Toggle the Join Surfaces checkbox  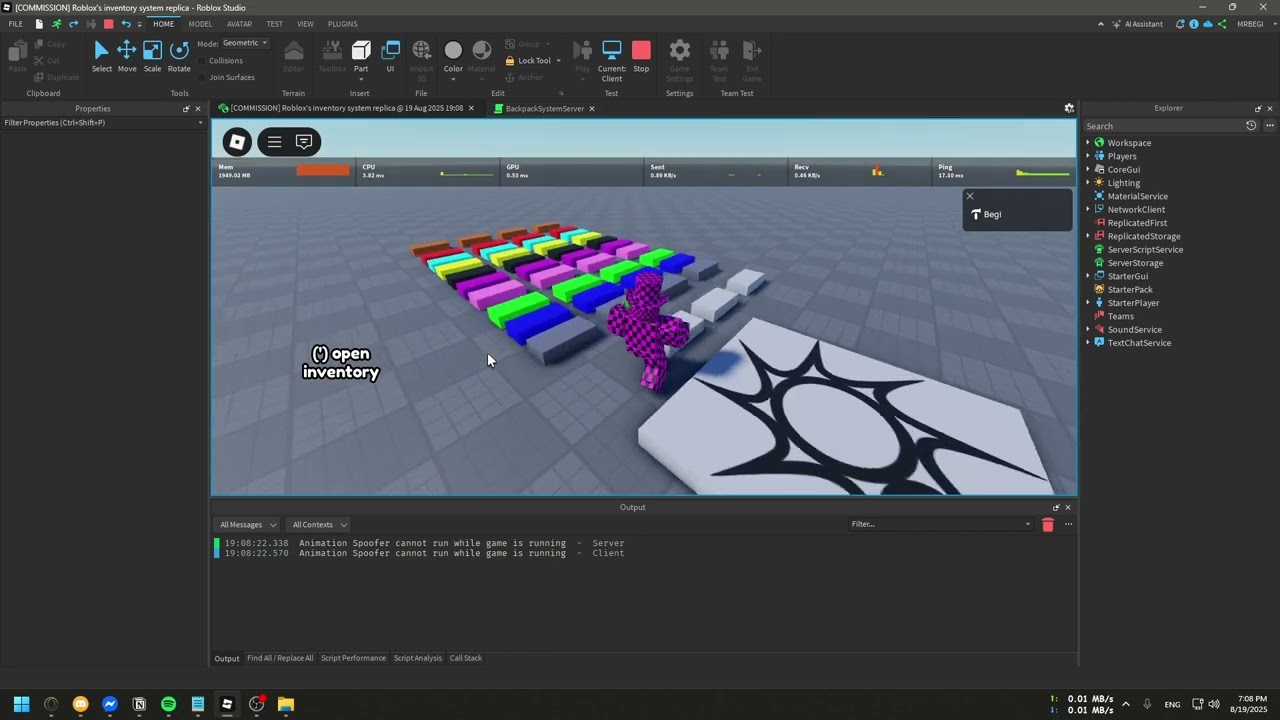203,78
